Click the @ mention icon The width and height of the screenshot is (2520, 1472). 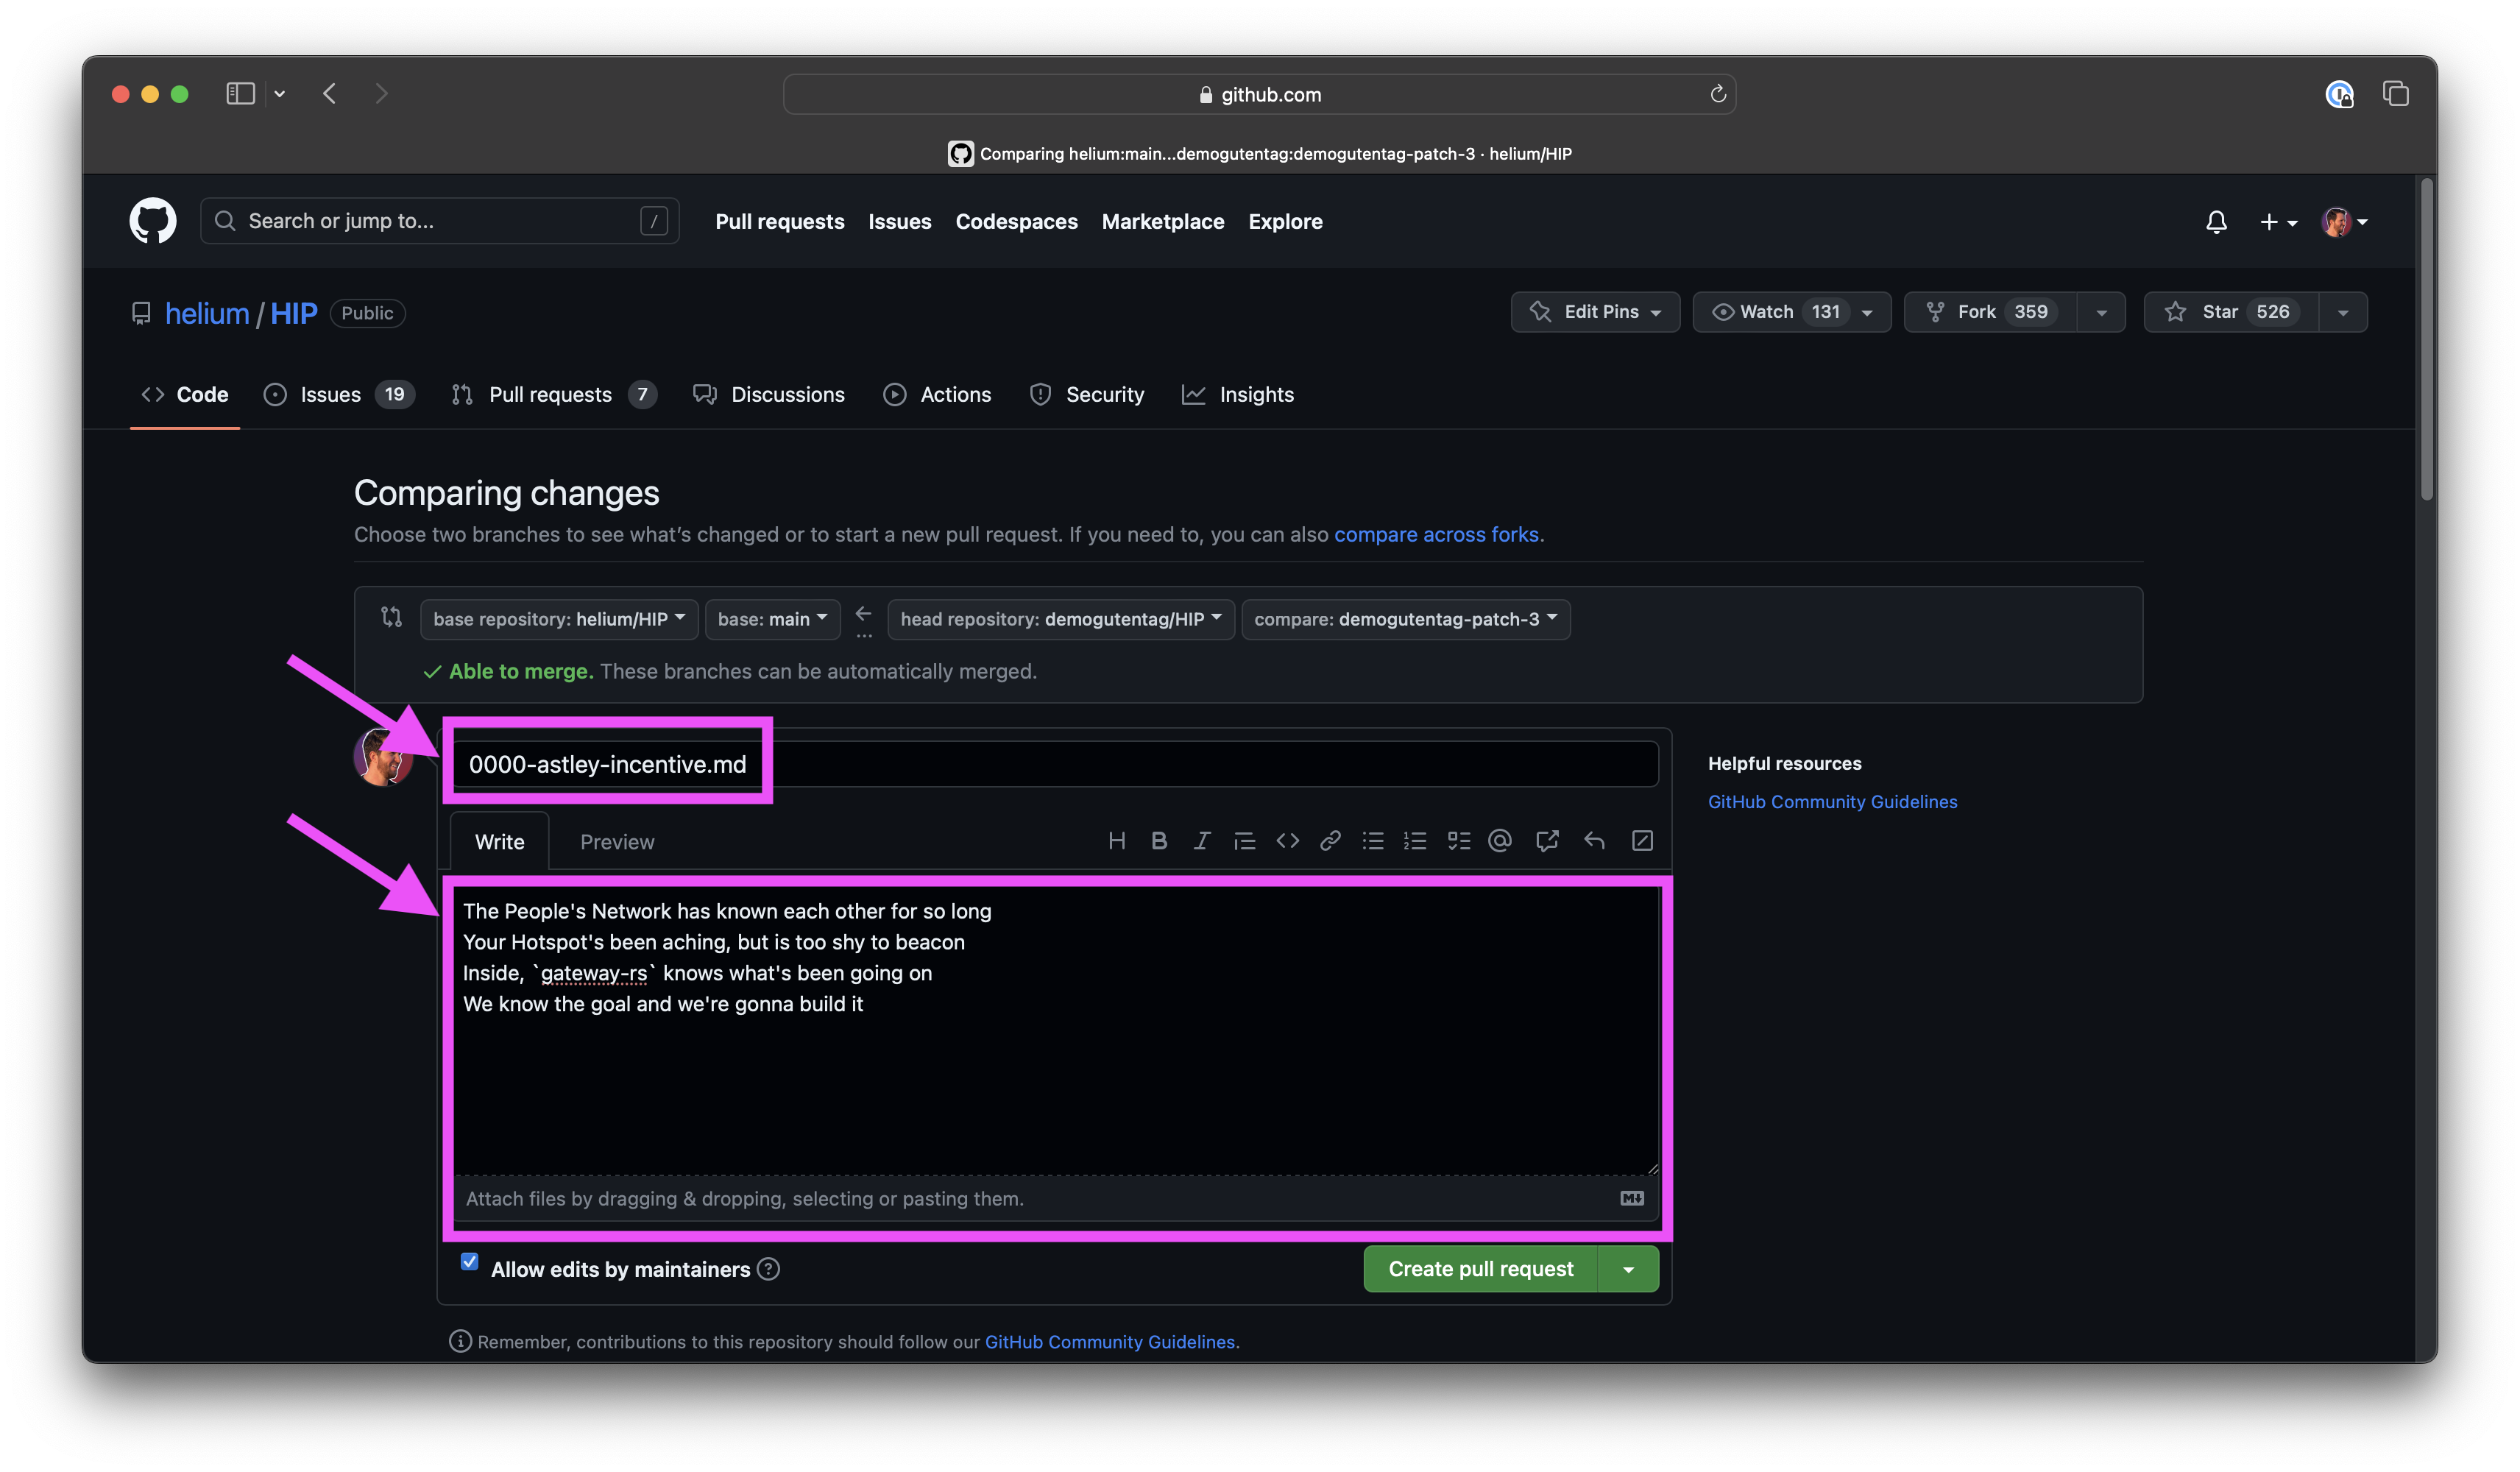click(1499, 841)
